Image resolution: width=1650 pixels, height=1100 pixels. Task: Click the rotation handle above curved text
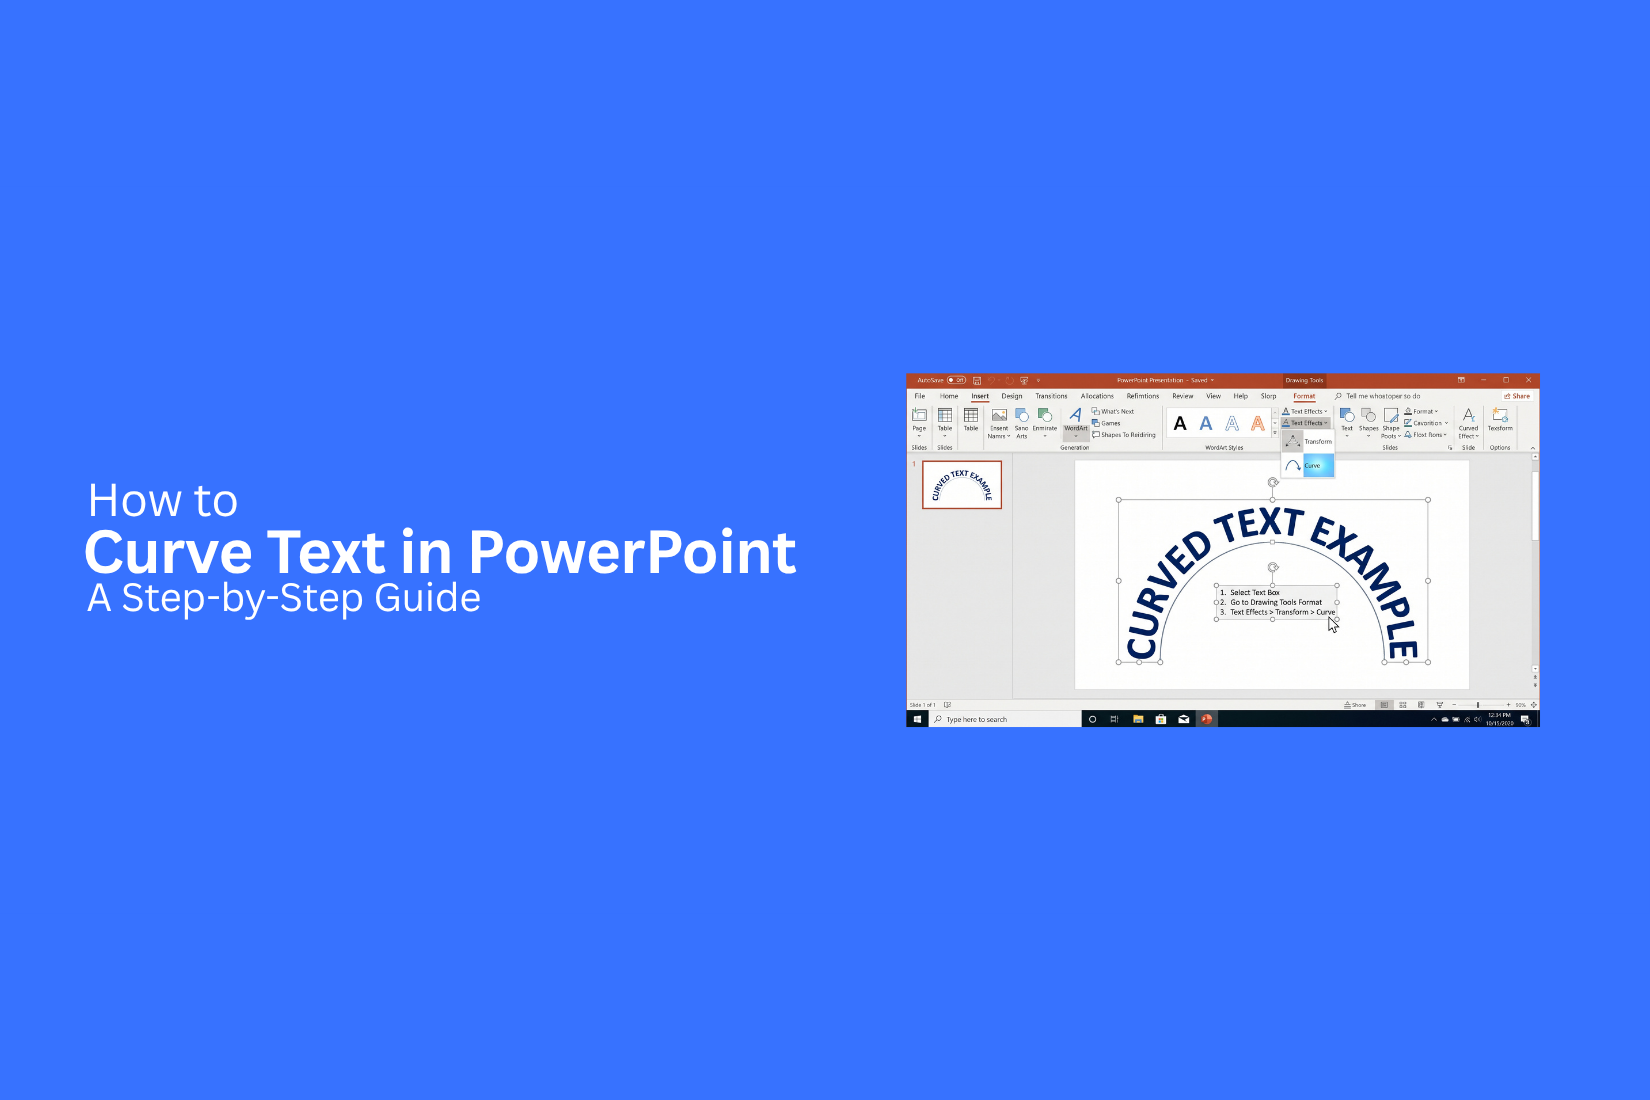coord(1273,482)
